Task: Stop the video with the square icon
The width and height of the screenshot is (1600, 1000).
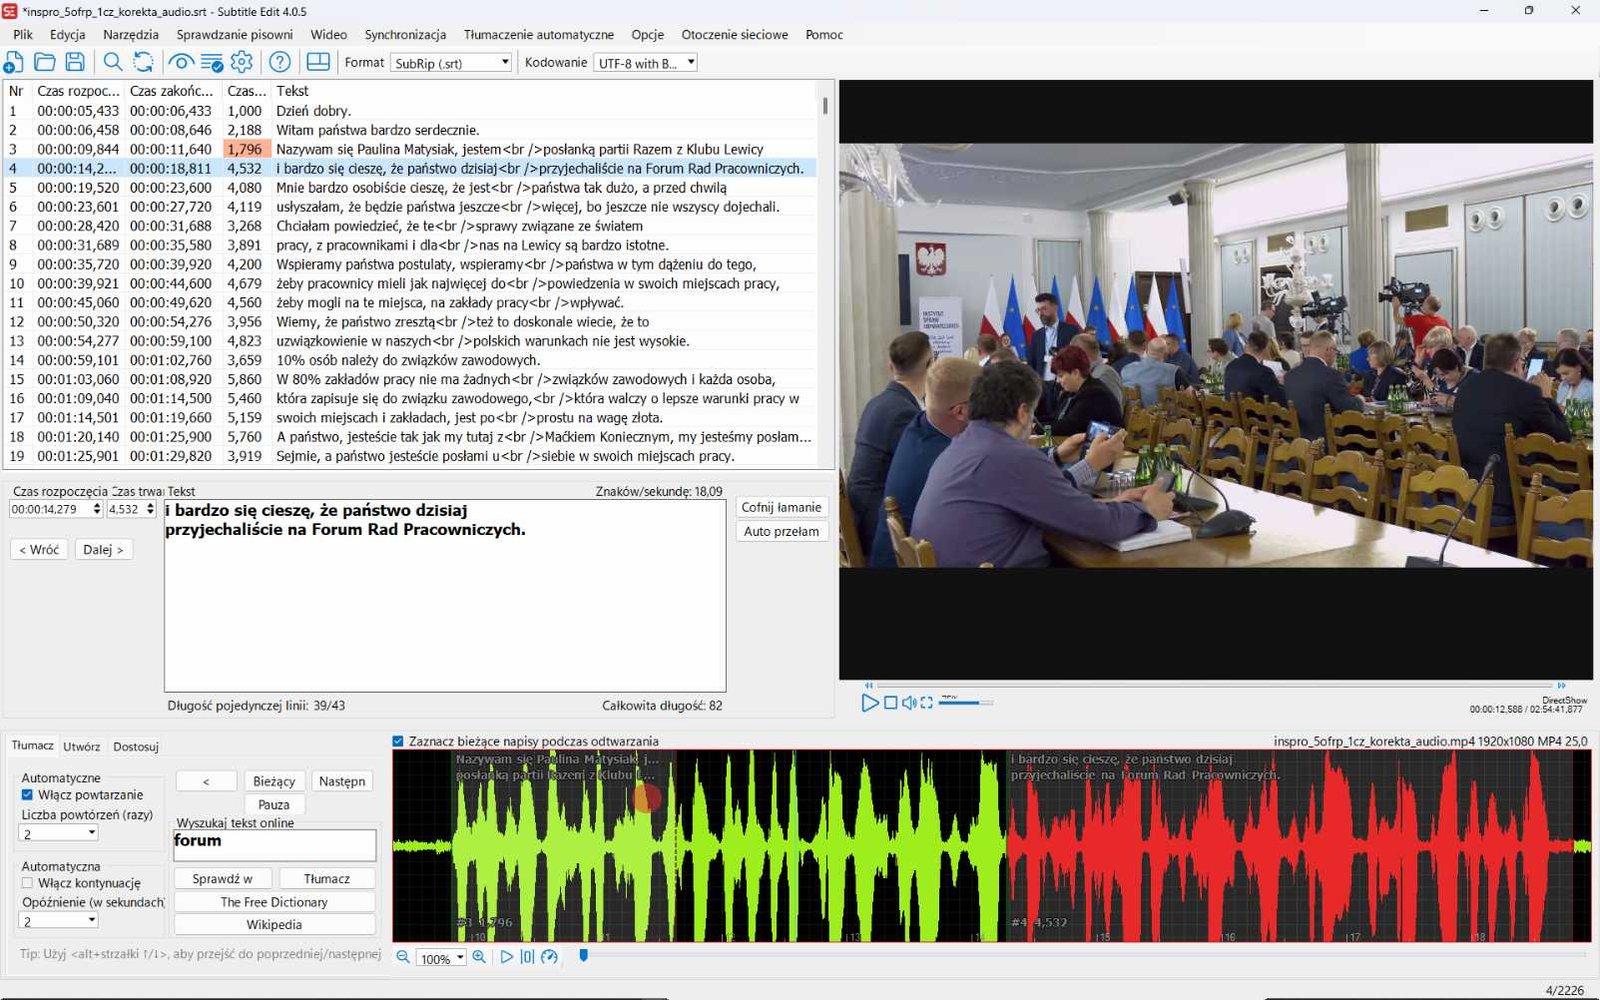Action: coord(890,703)
